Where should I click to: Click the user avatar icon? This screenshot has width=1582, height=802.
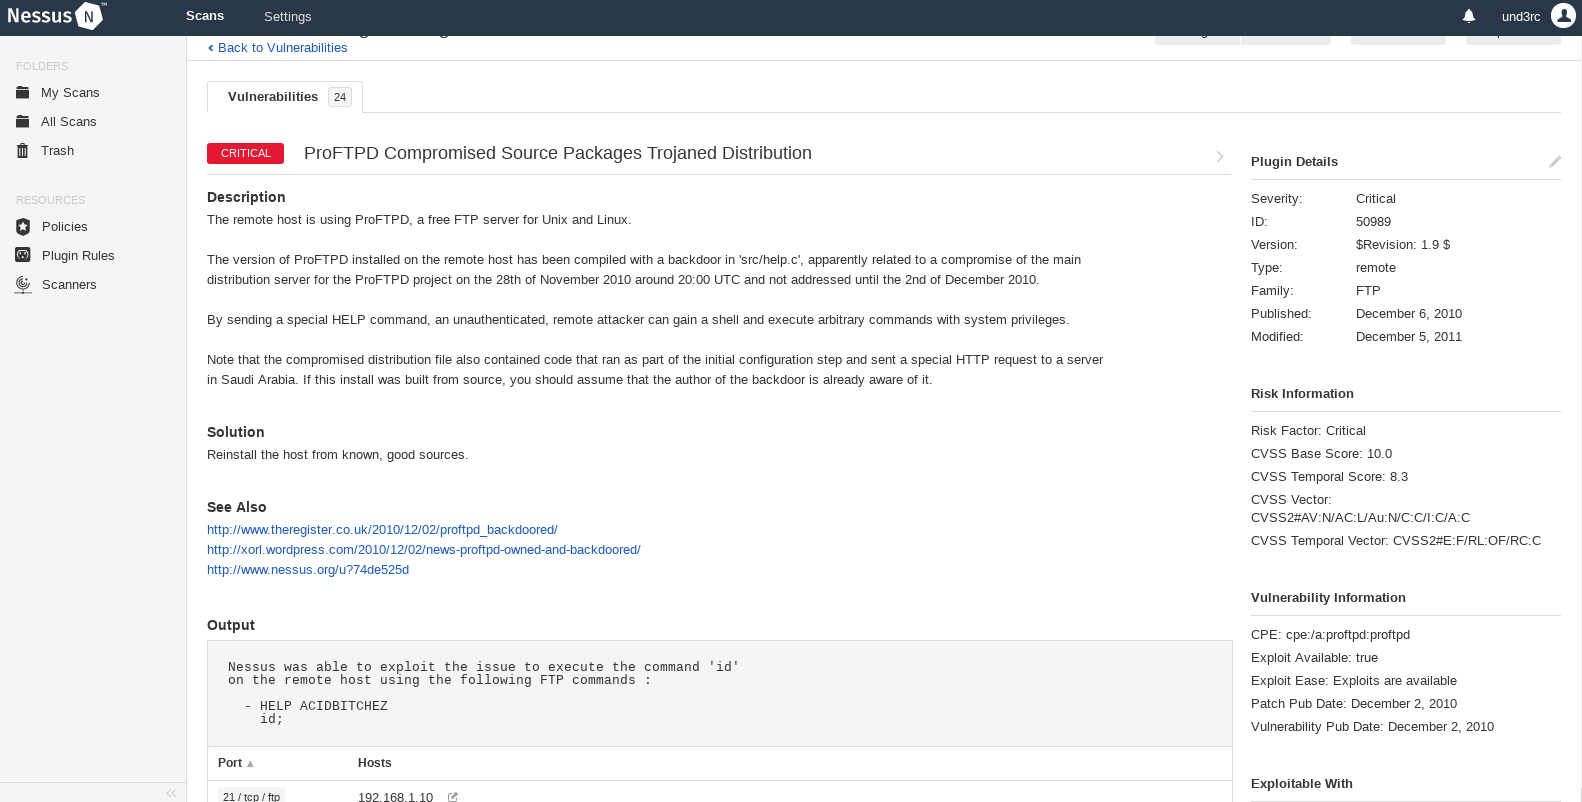(1563, 16)
